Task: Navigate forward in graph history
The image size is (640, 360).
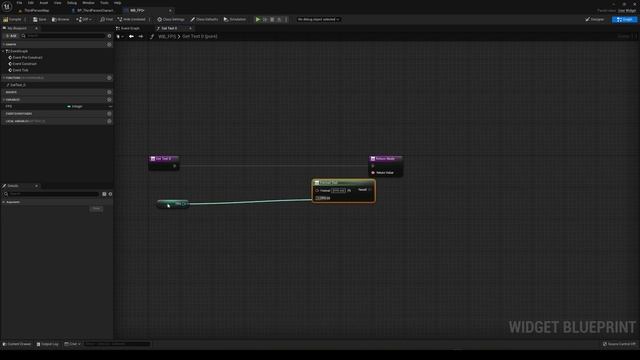Action: [141, 36]
